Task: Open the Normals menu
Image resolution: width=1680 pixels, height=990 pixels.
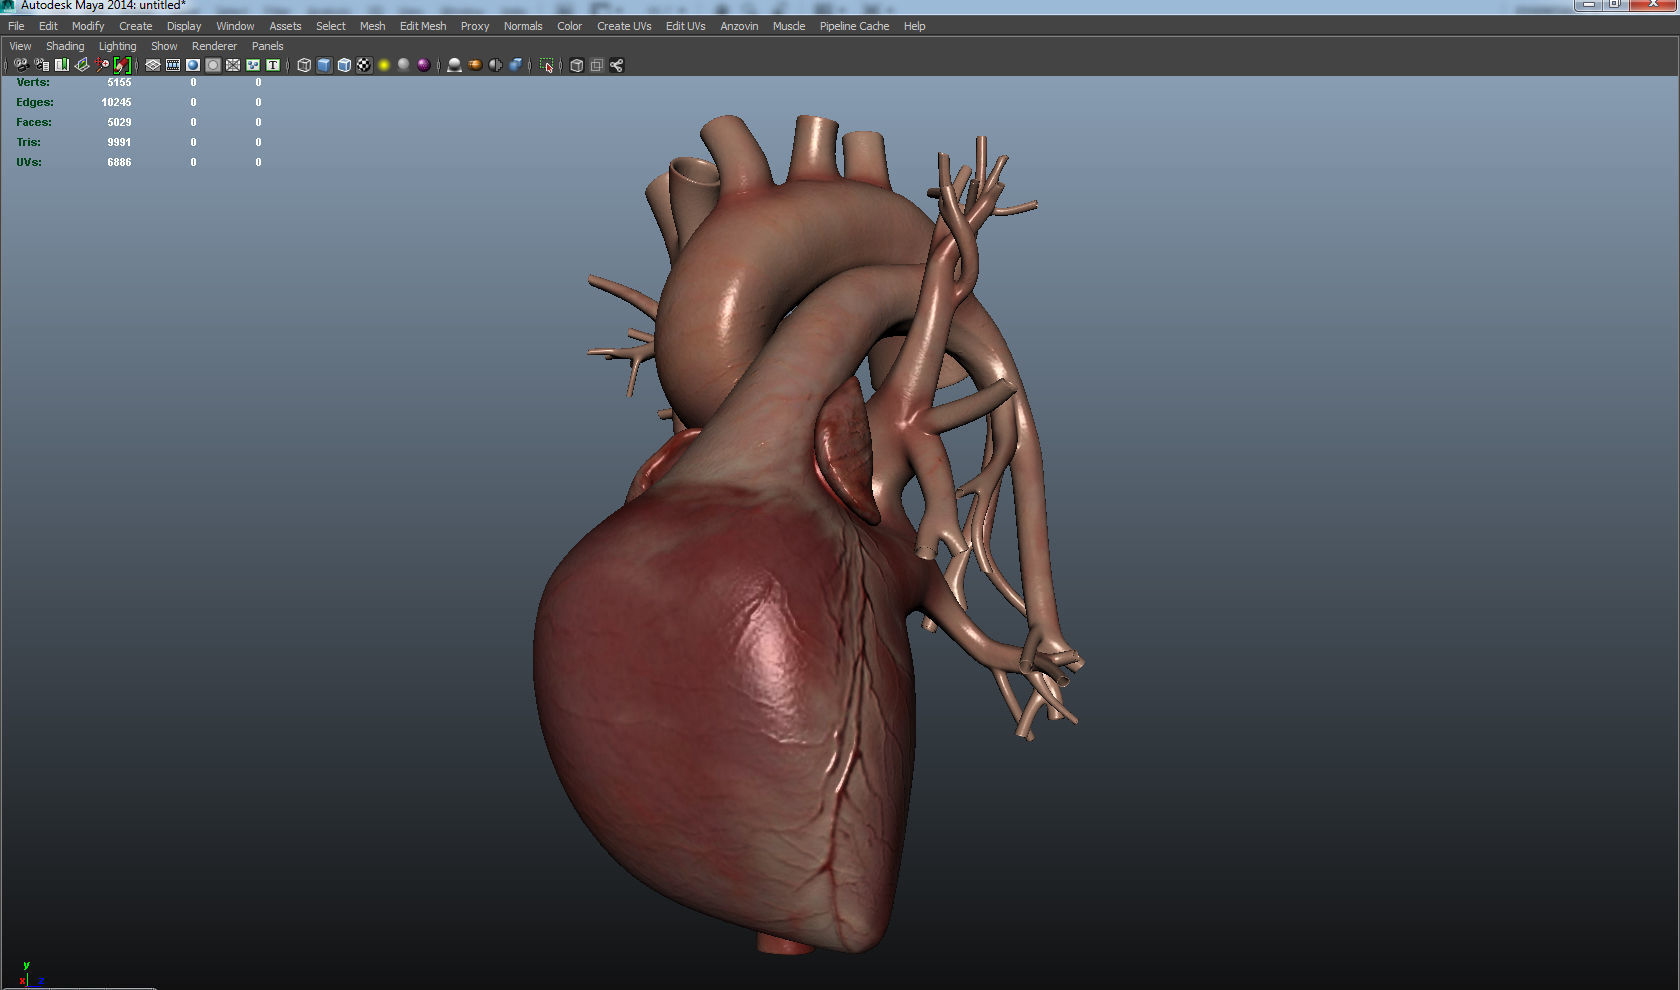Action: tap(523, 26)
